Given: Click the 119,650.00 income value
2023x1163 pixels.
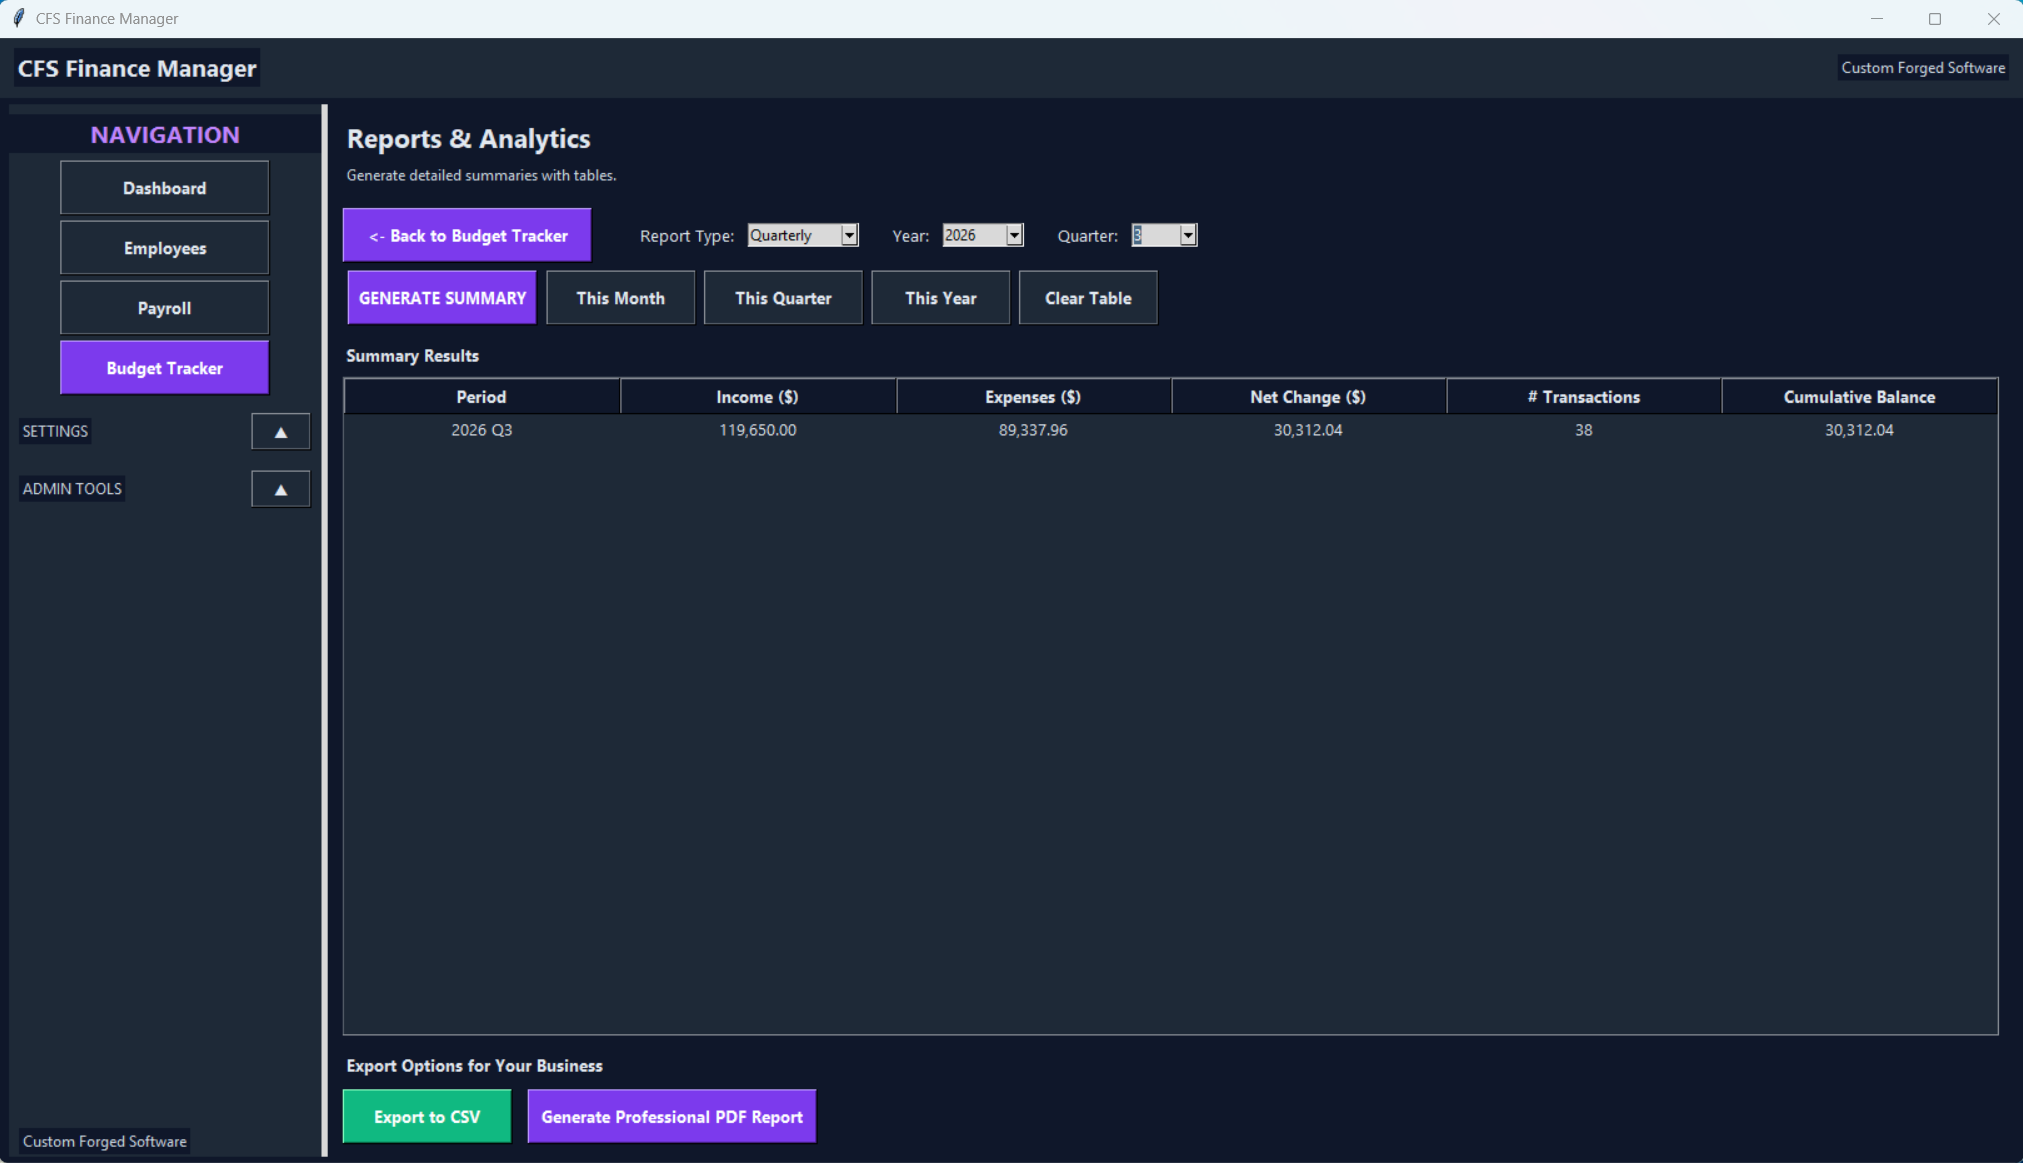Looking at the screenshot, I should [x=758, y=430].
